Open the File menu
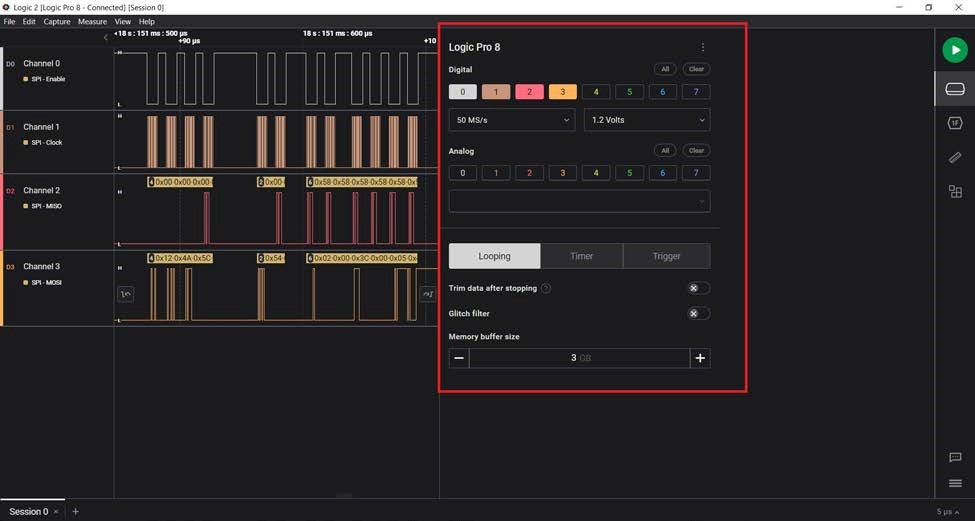Image resolution: width=975 pixels, height=521 pixels. point(9,22)
